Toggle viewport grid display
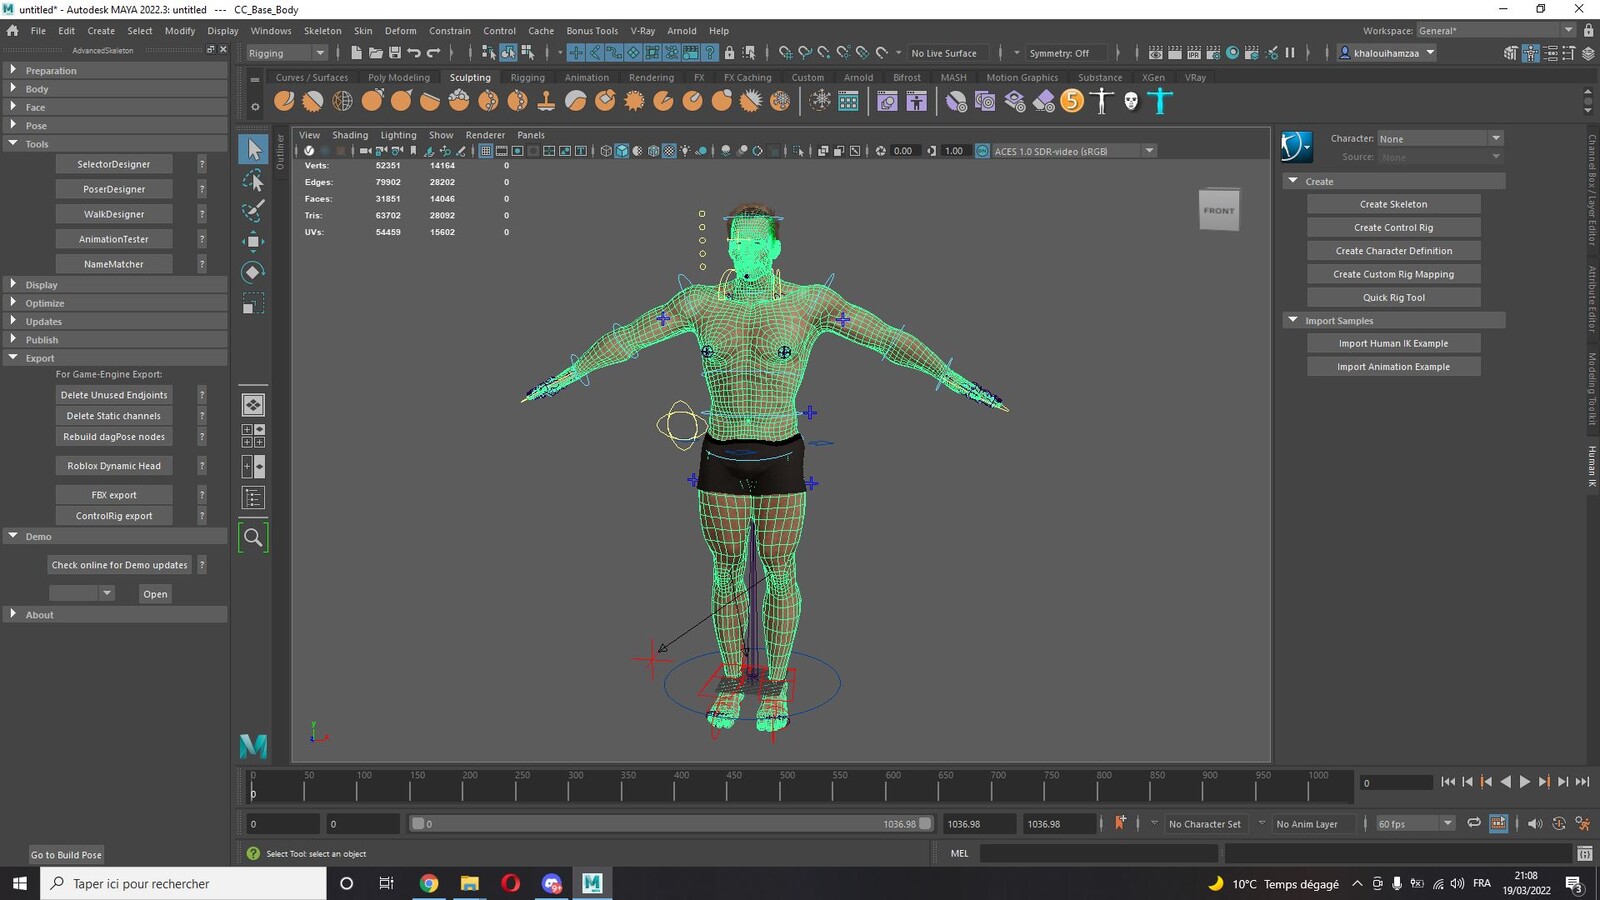1600x900 pixels. point(485,151)
